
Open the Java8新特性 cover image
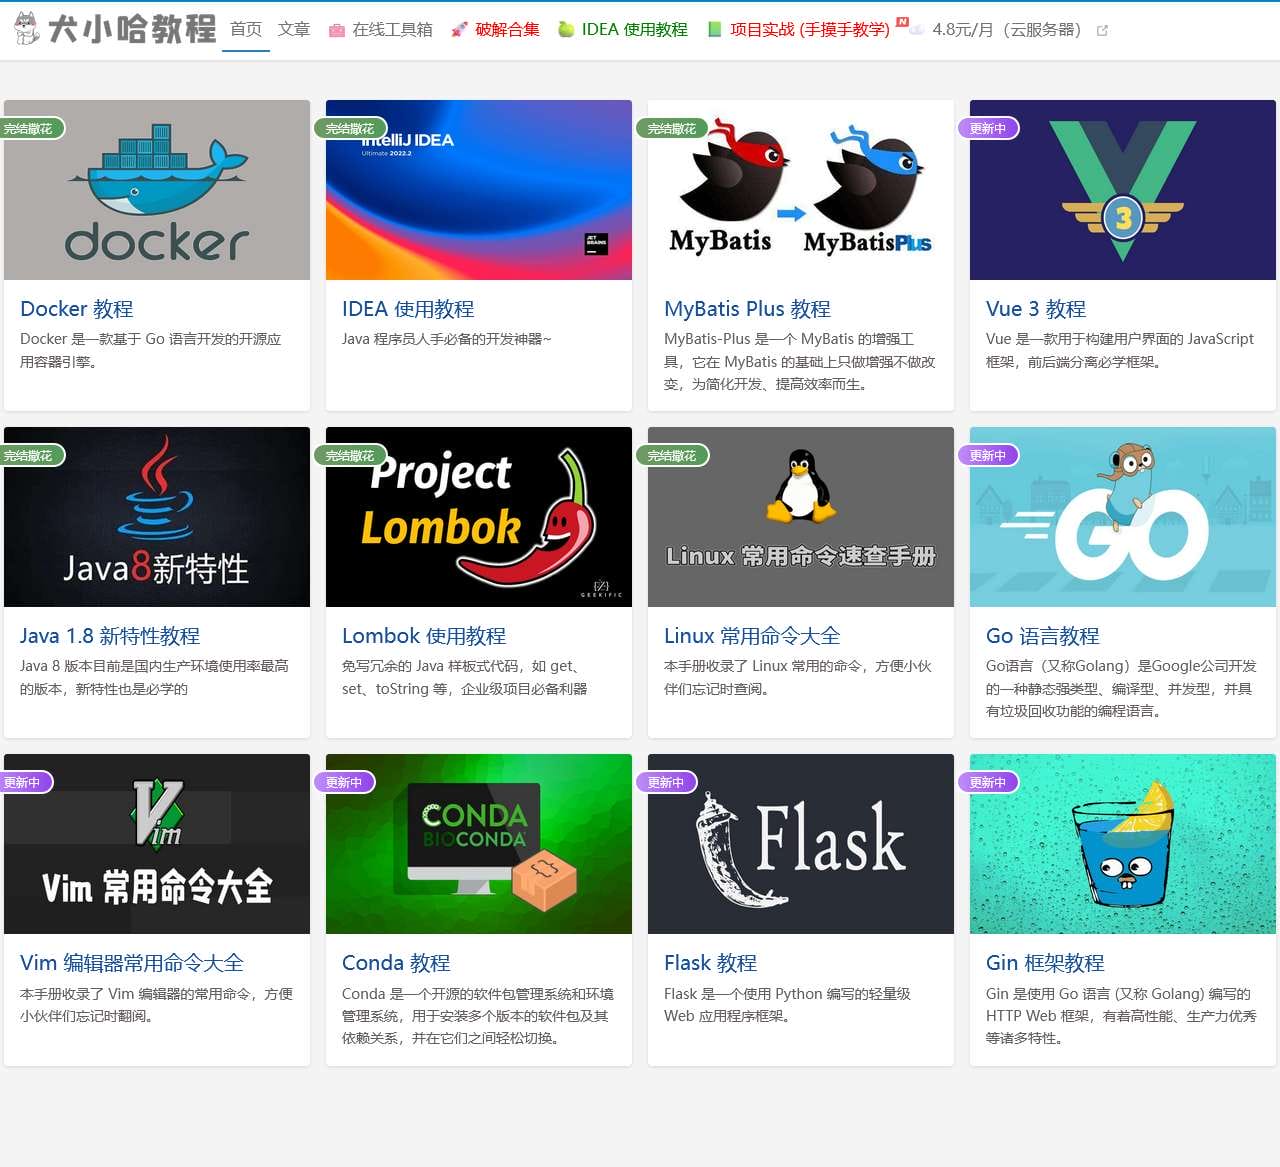157,517
